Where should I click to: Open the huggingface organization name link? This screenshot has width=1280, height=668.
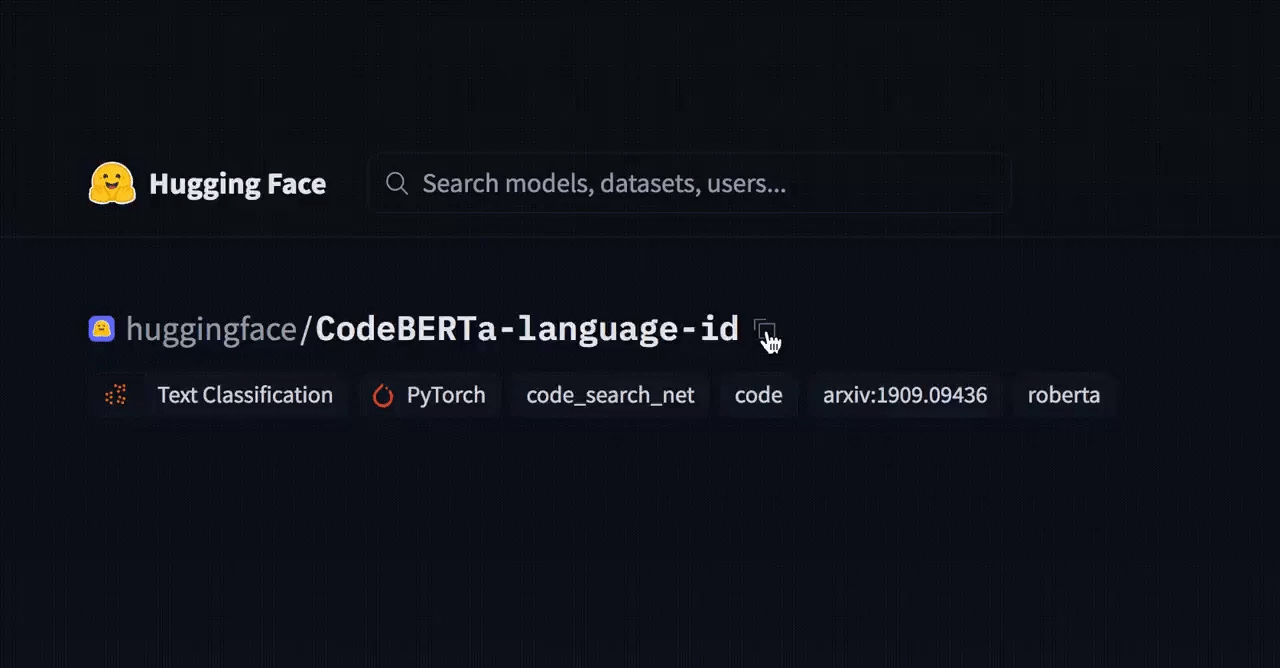tap(212, 329)
